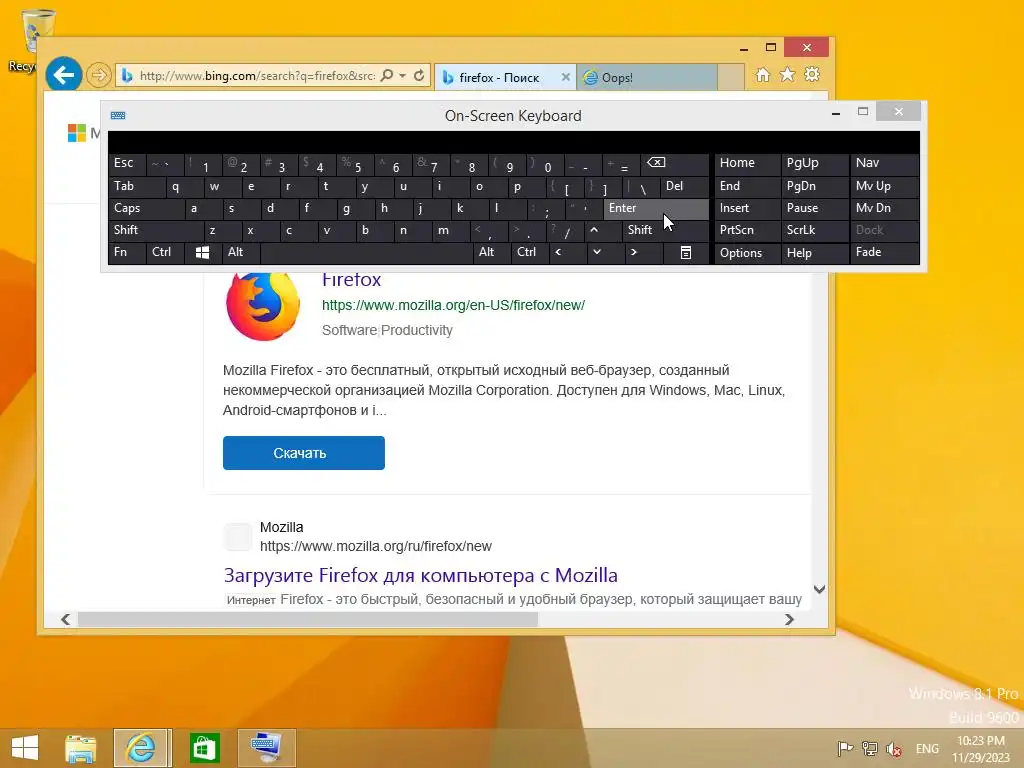Close the 'firefox - Поиск' tab
Screen dimensions: 1024x768
[566, 77]
